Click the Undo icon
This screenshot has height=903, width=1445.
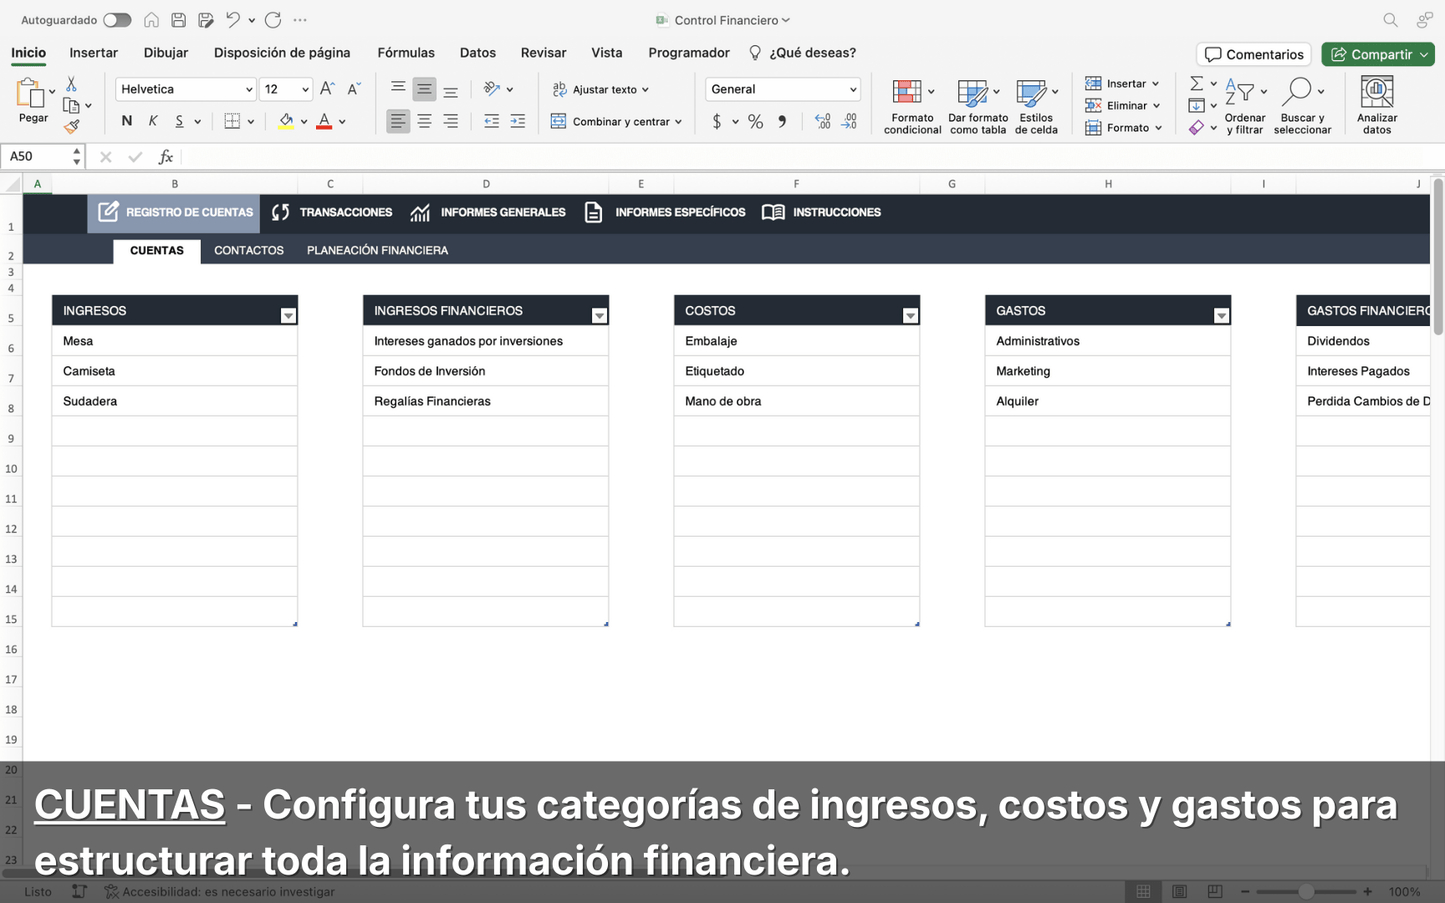[x=234, y=19]
